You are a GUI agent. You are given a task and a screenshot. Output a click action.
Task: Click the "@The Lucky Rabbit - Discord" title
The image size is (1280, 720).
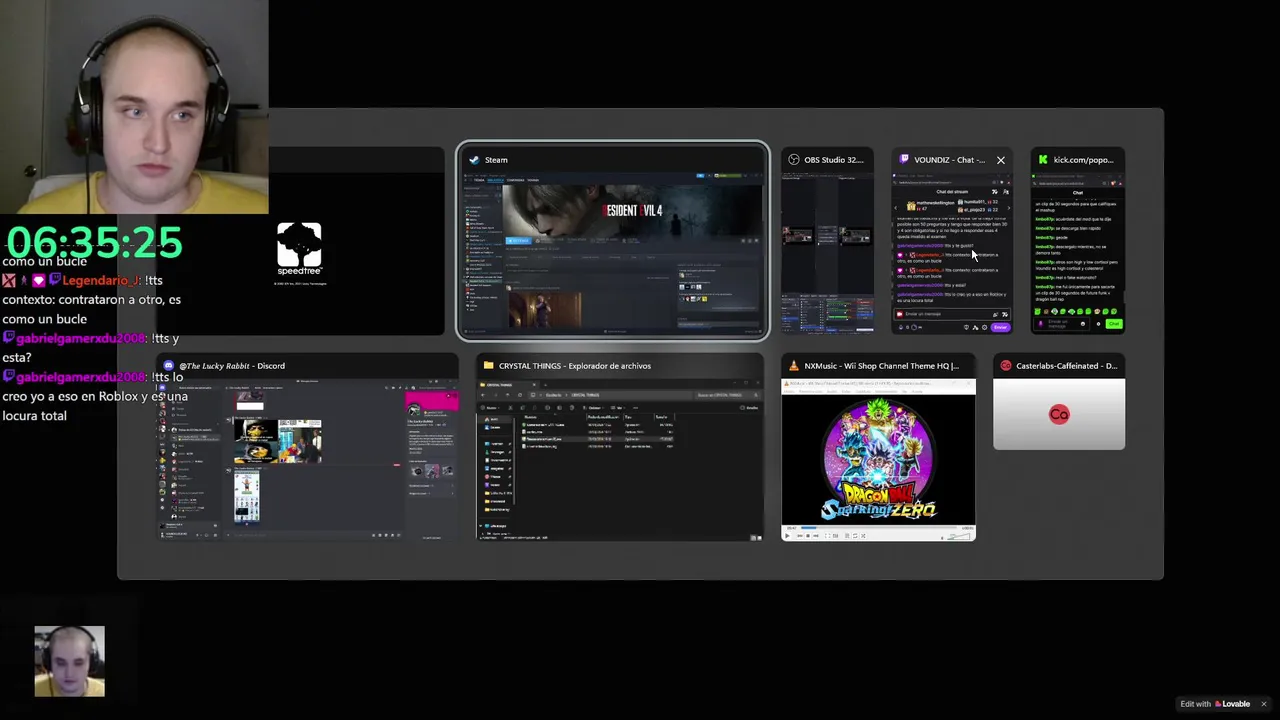(232, 366)
